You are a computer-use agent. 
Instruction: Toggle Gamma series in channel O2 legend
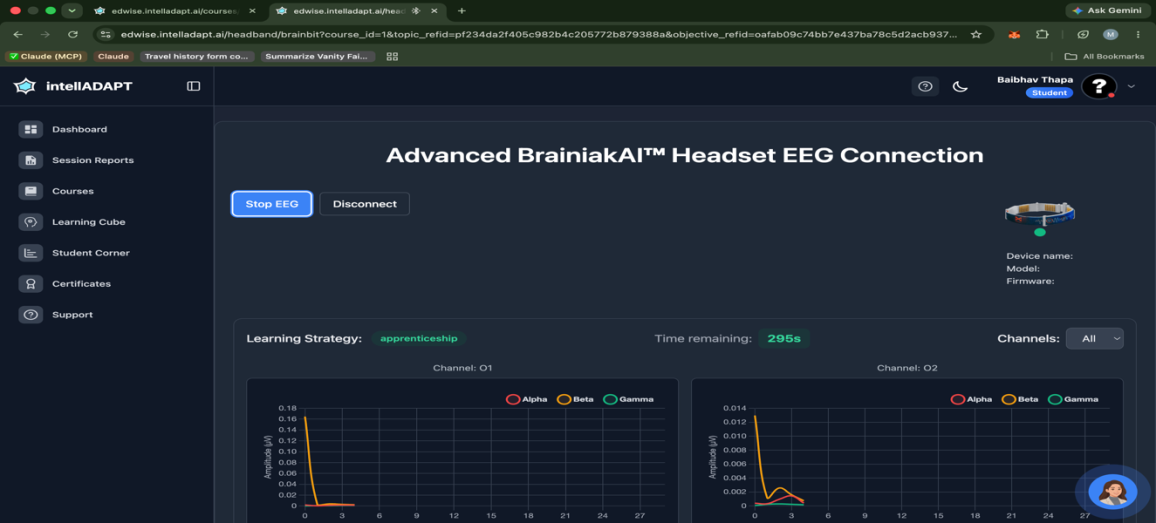point(1073,399)
